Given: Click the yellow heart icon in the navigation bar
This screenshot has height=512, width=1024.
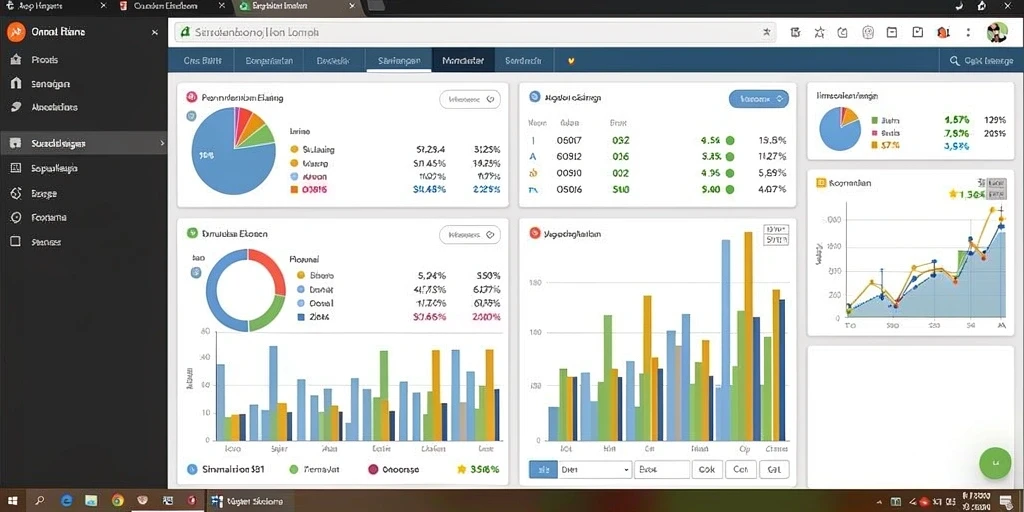Looking at the screenshot, I should [x=571, y=61].
